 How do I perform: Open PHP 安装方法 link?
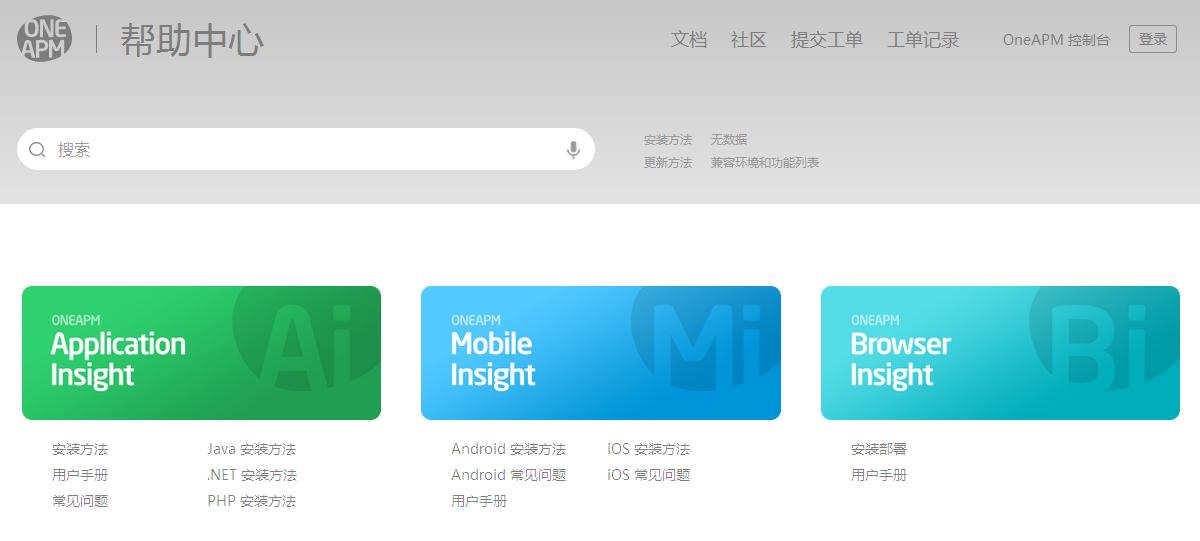[252, 501]
